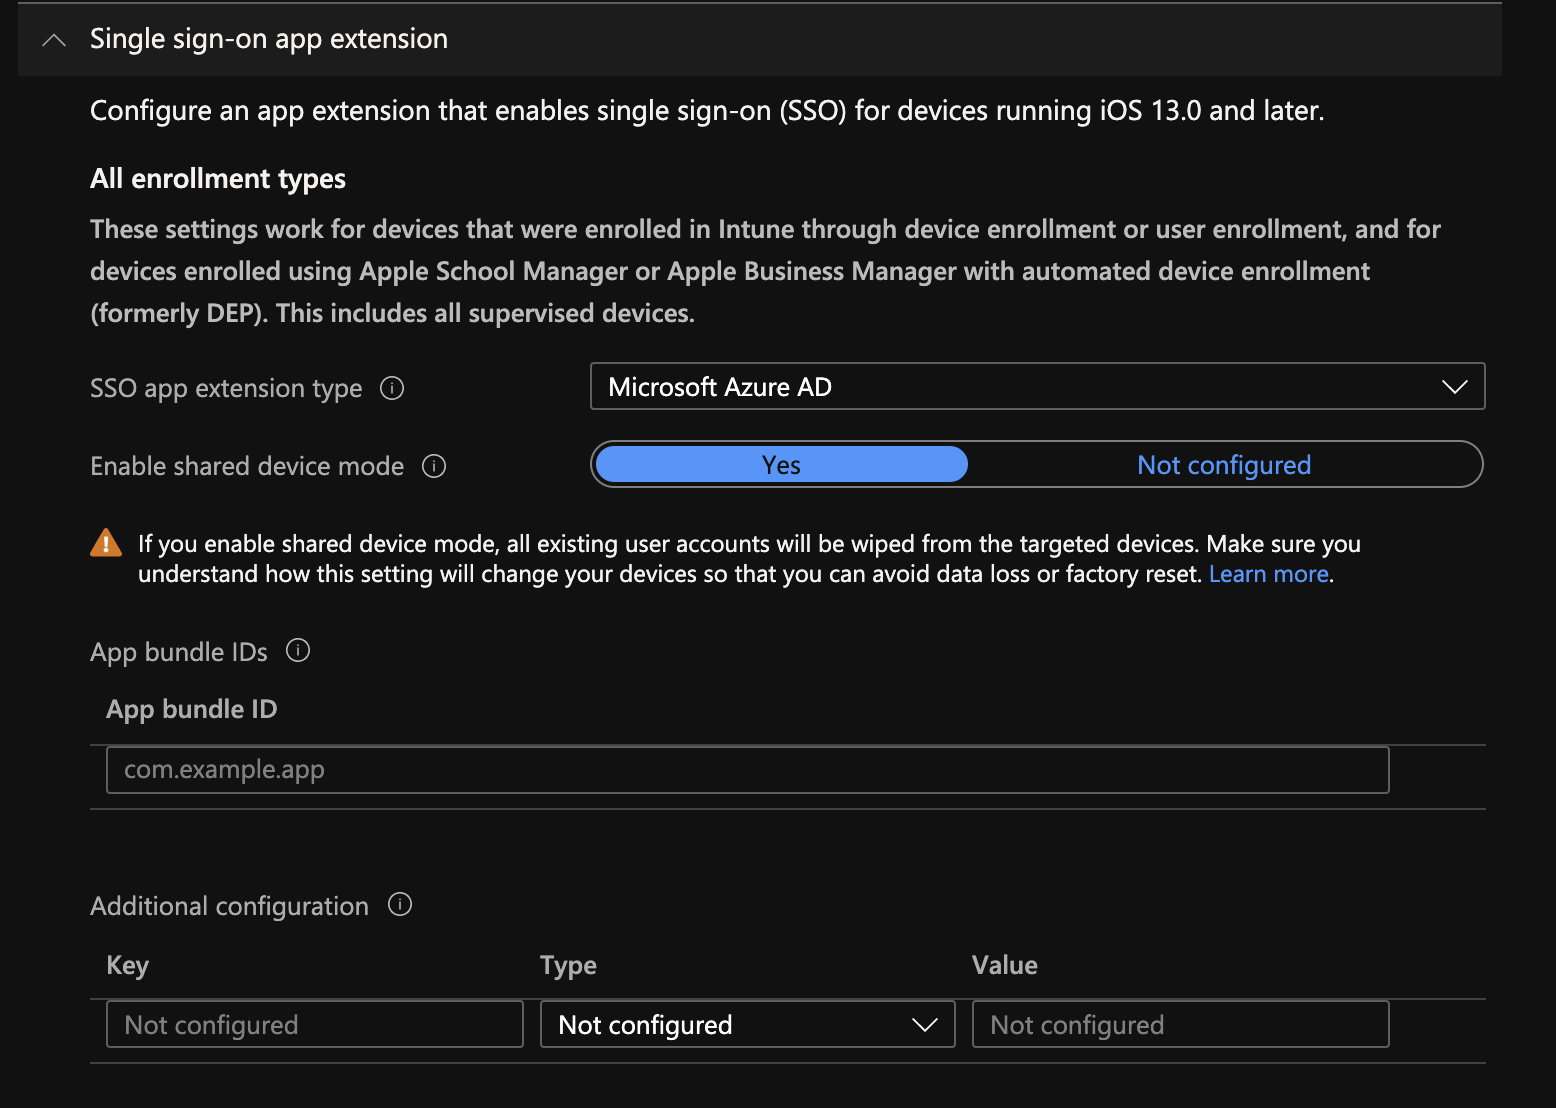Open the Learn more link
This screenshot has height=1108, width=1556.
pos(1268,574)
